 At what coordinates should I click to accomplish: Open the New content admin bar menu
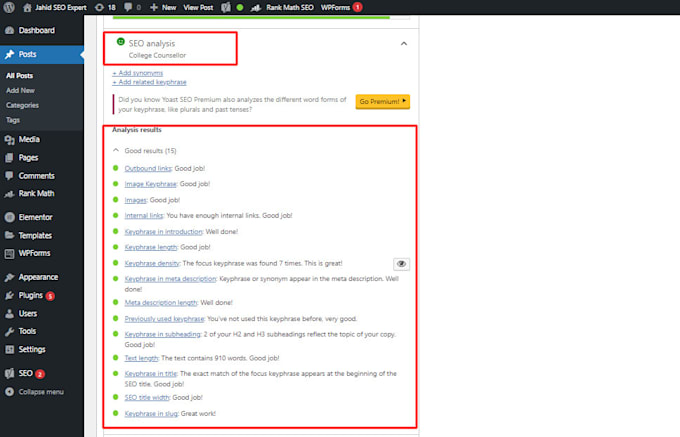(163, 7)
